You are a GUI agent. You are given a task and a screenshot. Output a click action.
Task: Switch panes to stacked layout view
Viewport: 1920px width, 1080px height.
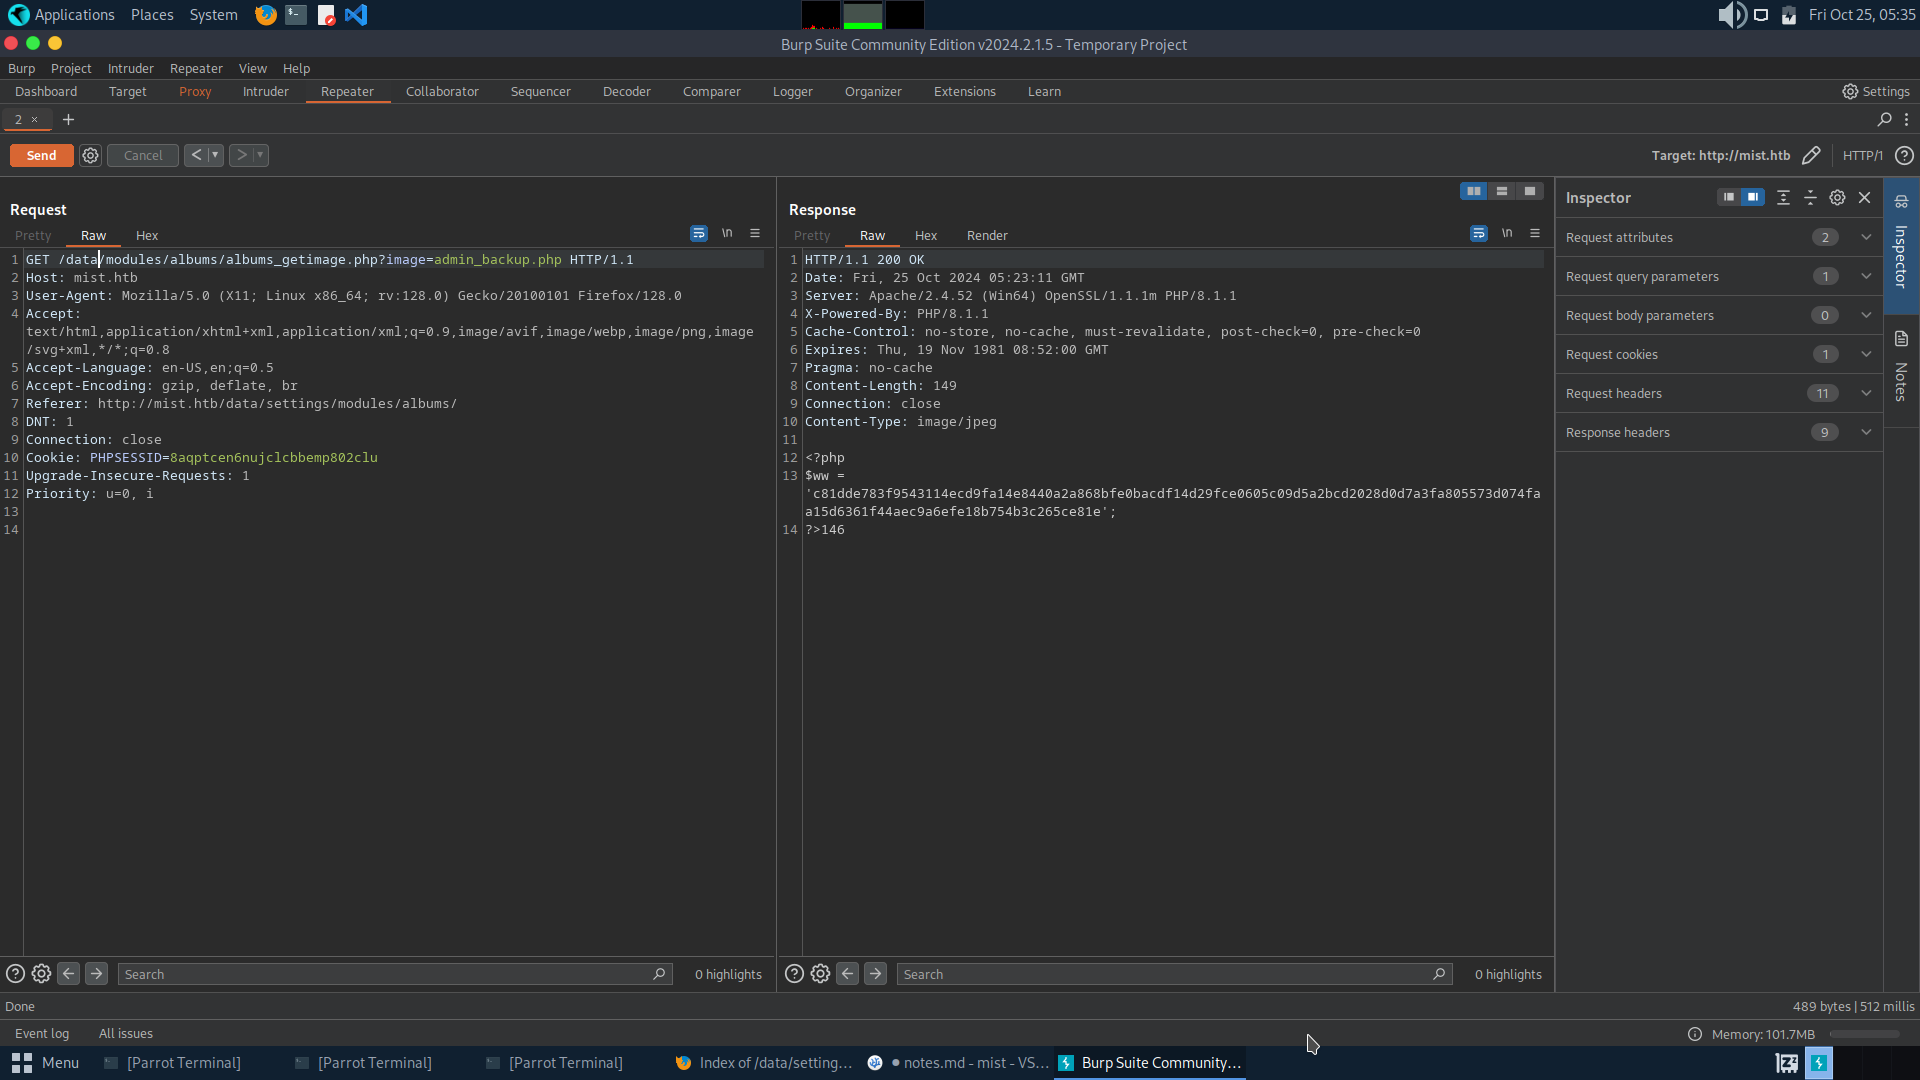pyautogui.click(x=1502, y=190)
